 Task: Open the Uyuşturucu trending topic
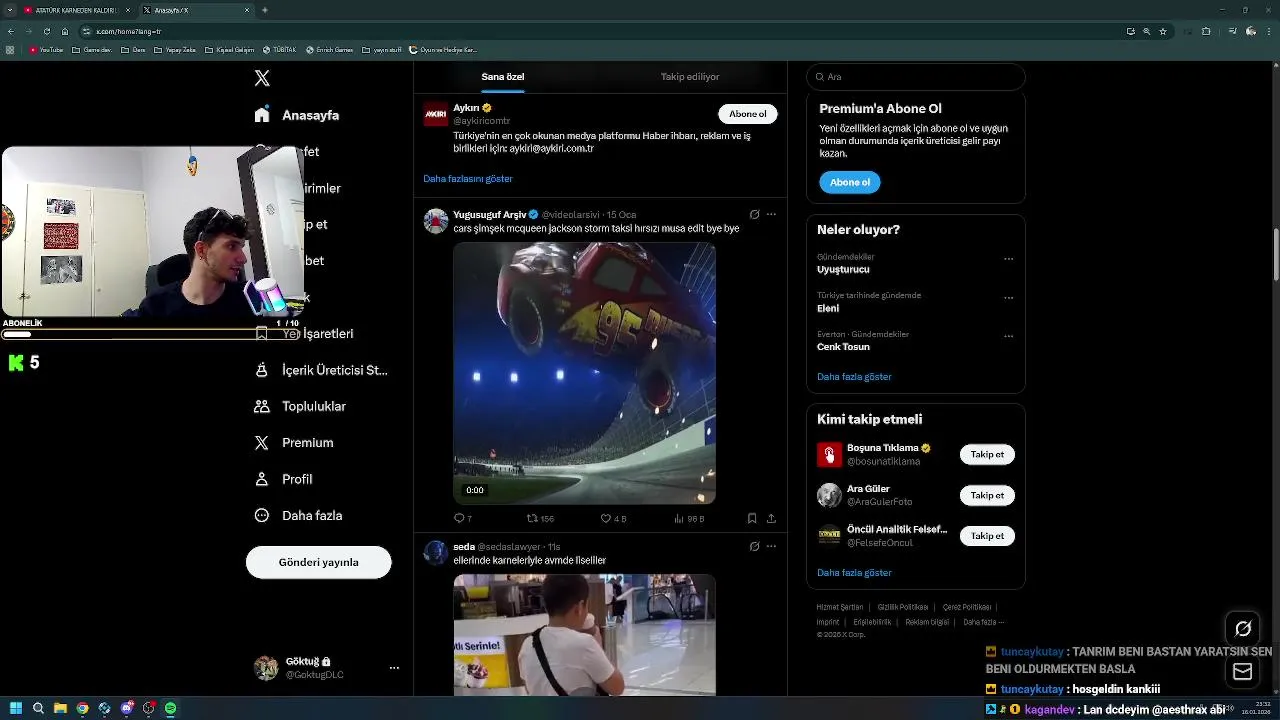click(x=843, y=270)
